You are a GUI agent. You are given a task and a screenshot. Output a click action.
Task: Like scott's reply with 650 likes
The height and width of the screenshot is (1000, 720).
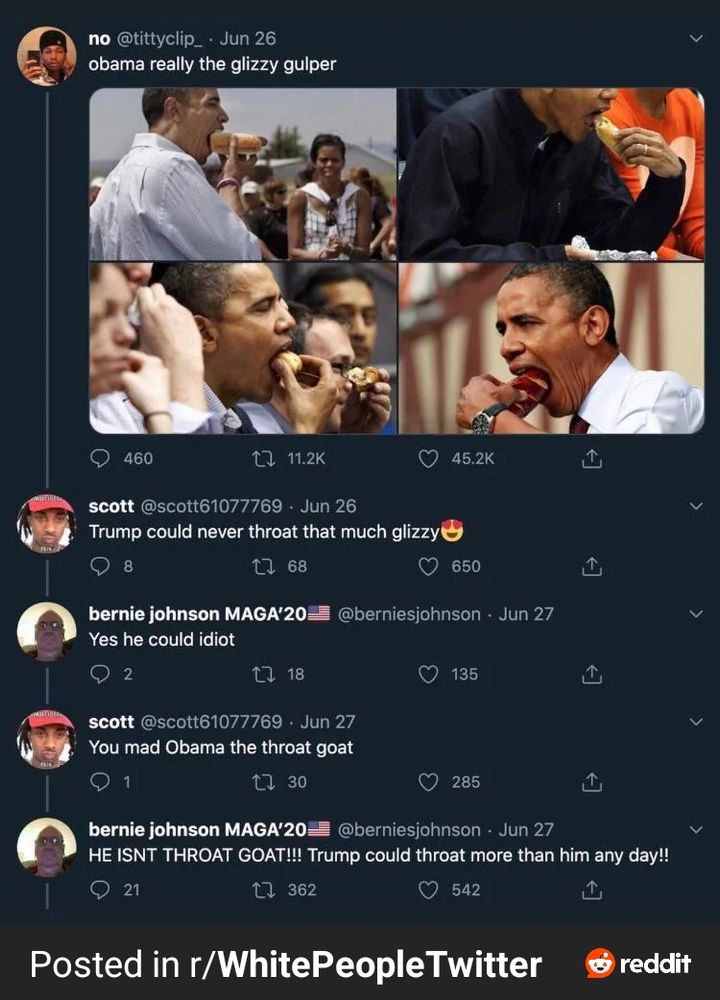coord(428,566)
